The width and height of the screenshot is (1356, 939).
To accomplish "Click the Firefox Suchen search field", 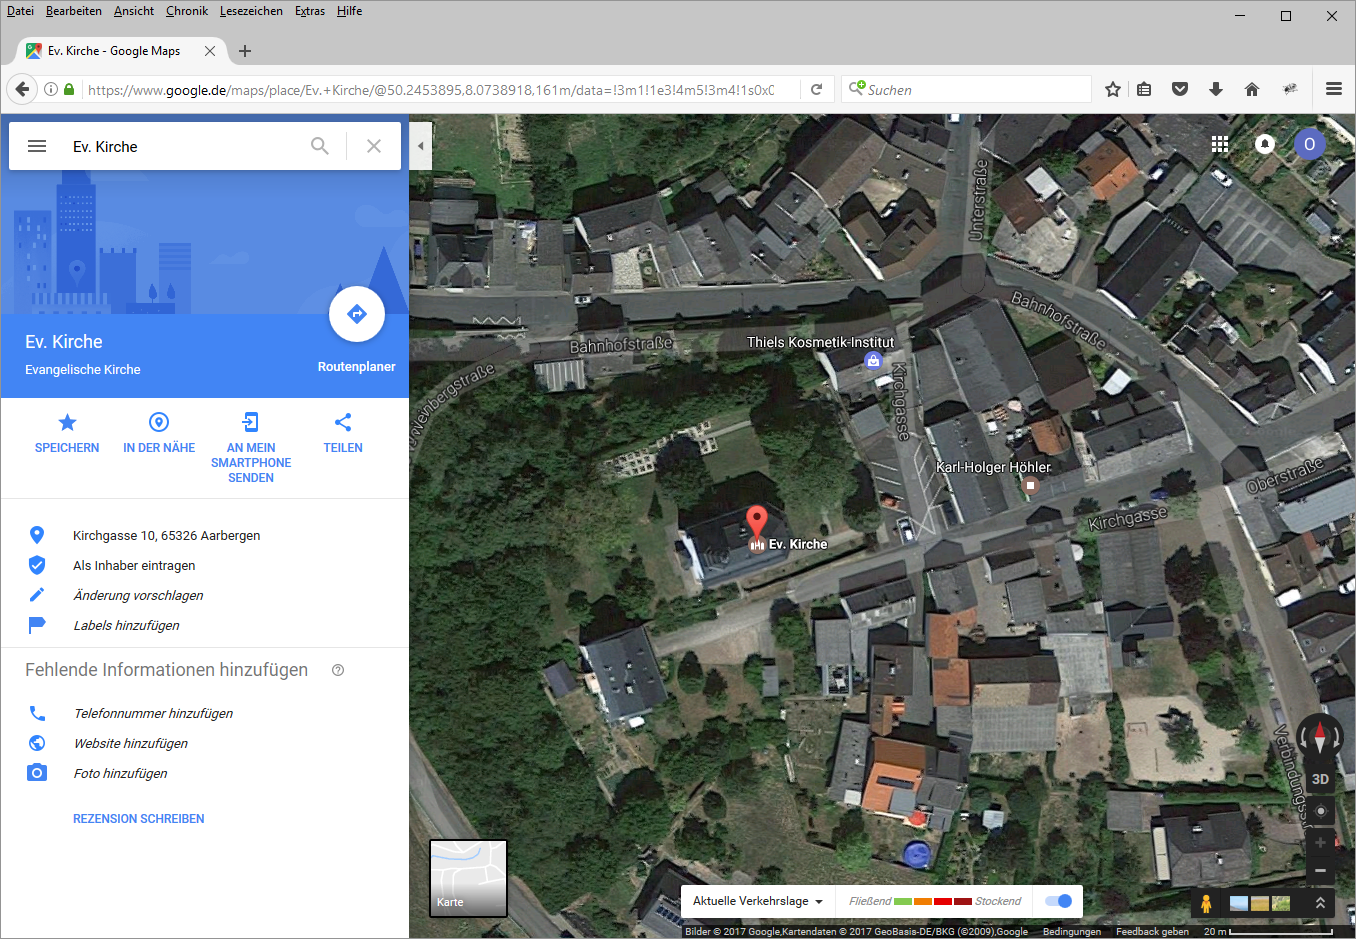I will click(x=966, y=89).
